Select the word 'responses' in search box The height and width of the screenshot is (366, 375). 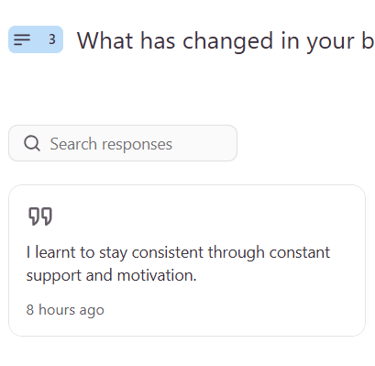click(x=137, y=145)
